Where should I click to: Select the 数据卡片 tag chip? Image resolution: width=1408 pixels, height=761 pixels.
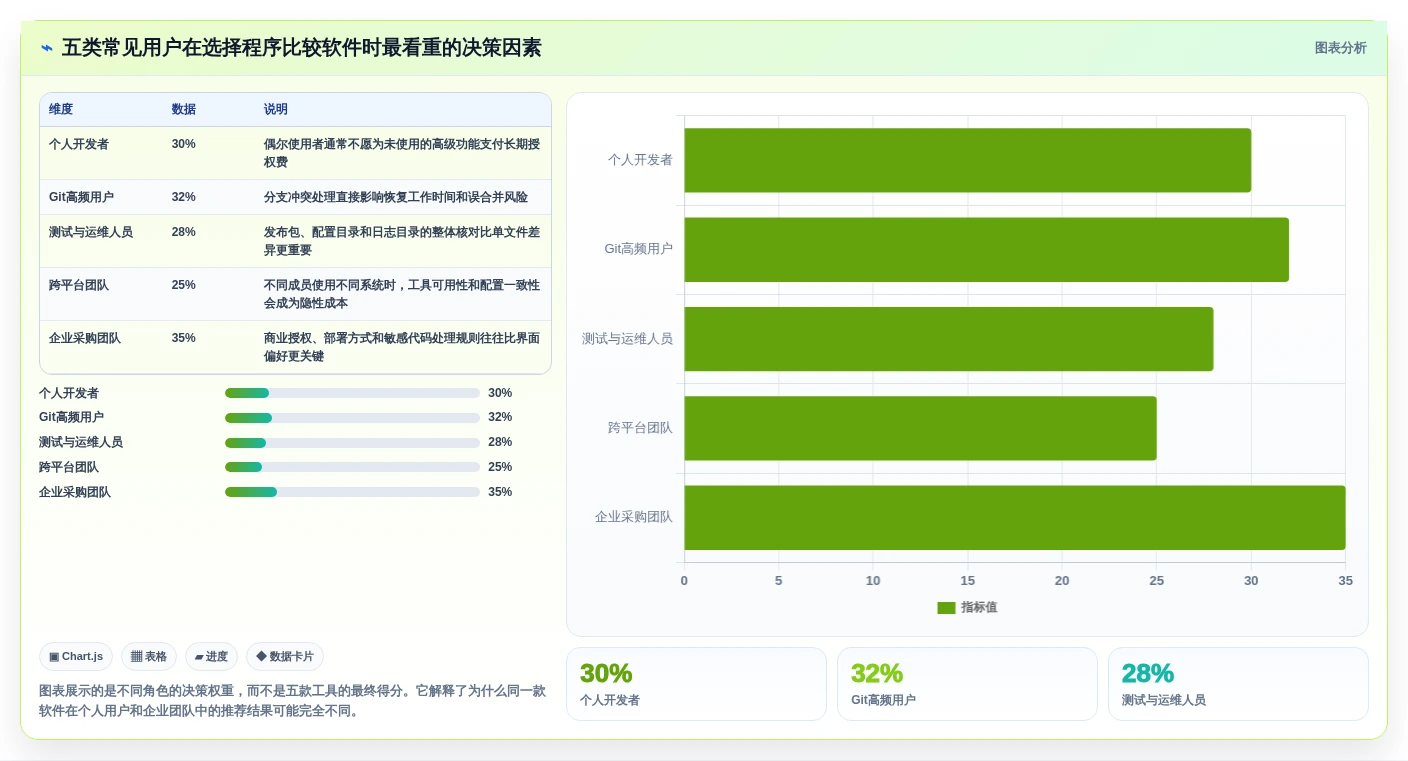tap(285, 656)
